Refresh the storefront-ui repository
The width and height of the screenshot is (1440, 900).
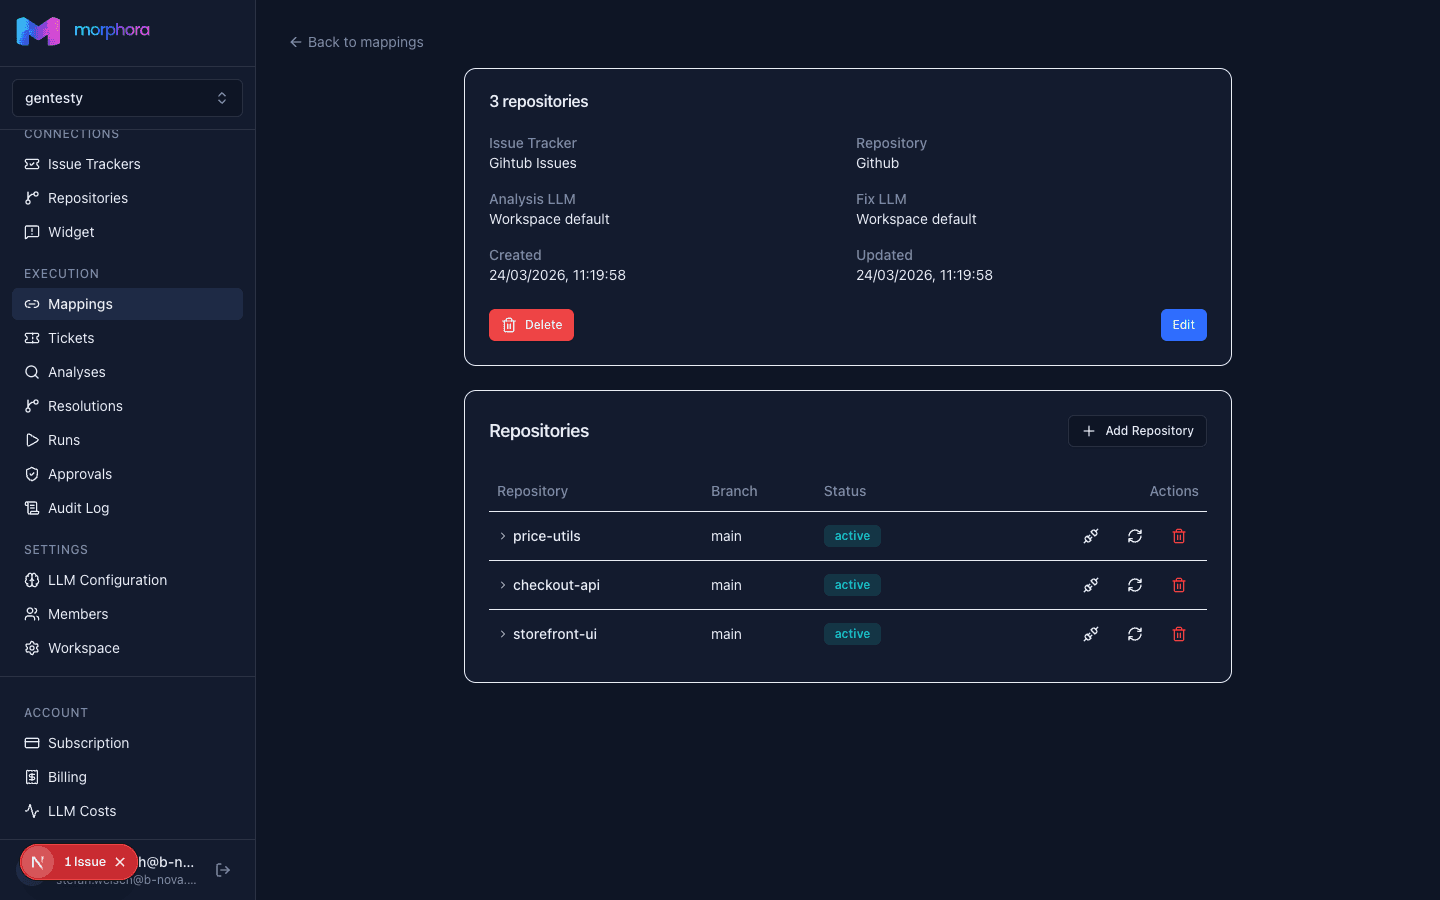pos(1135,634)
